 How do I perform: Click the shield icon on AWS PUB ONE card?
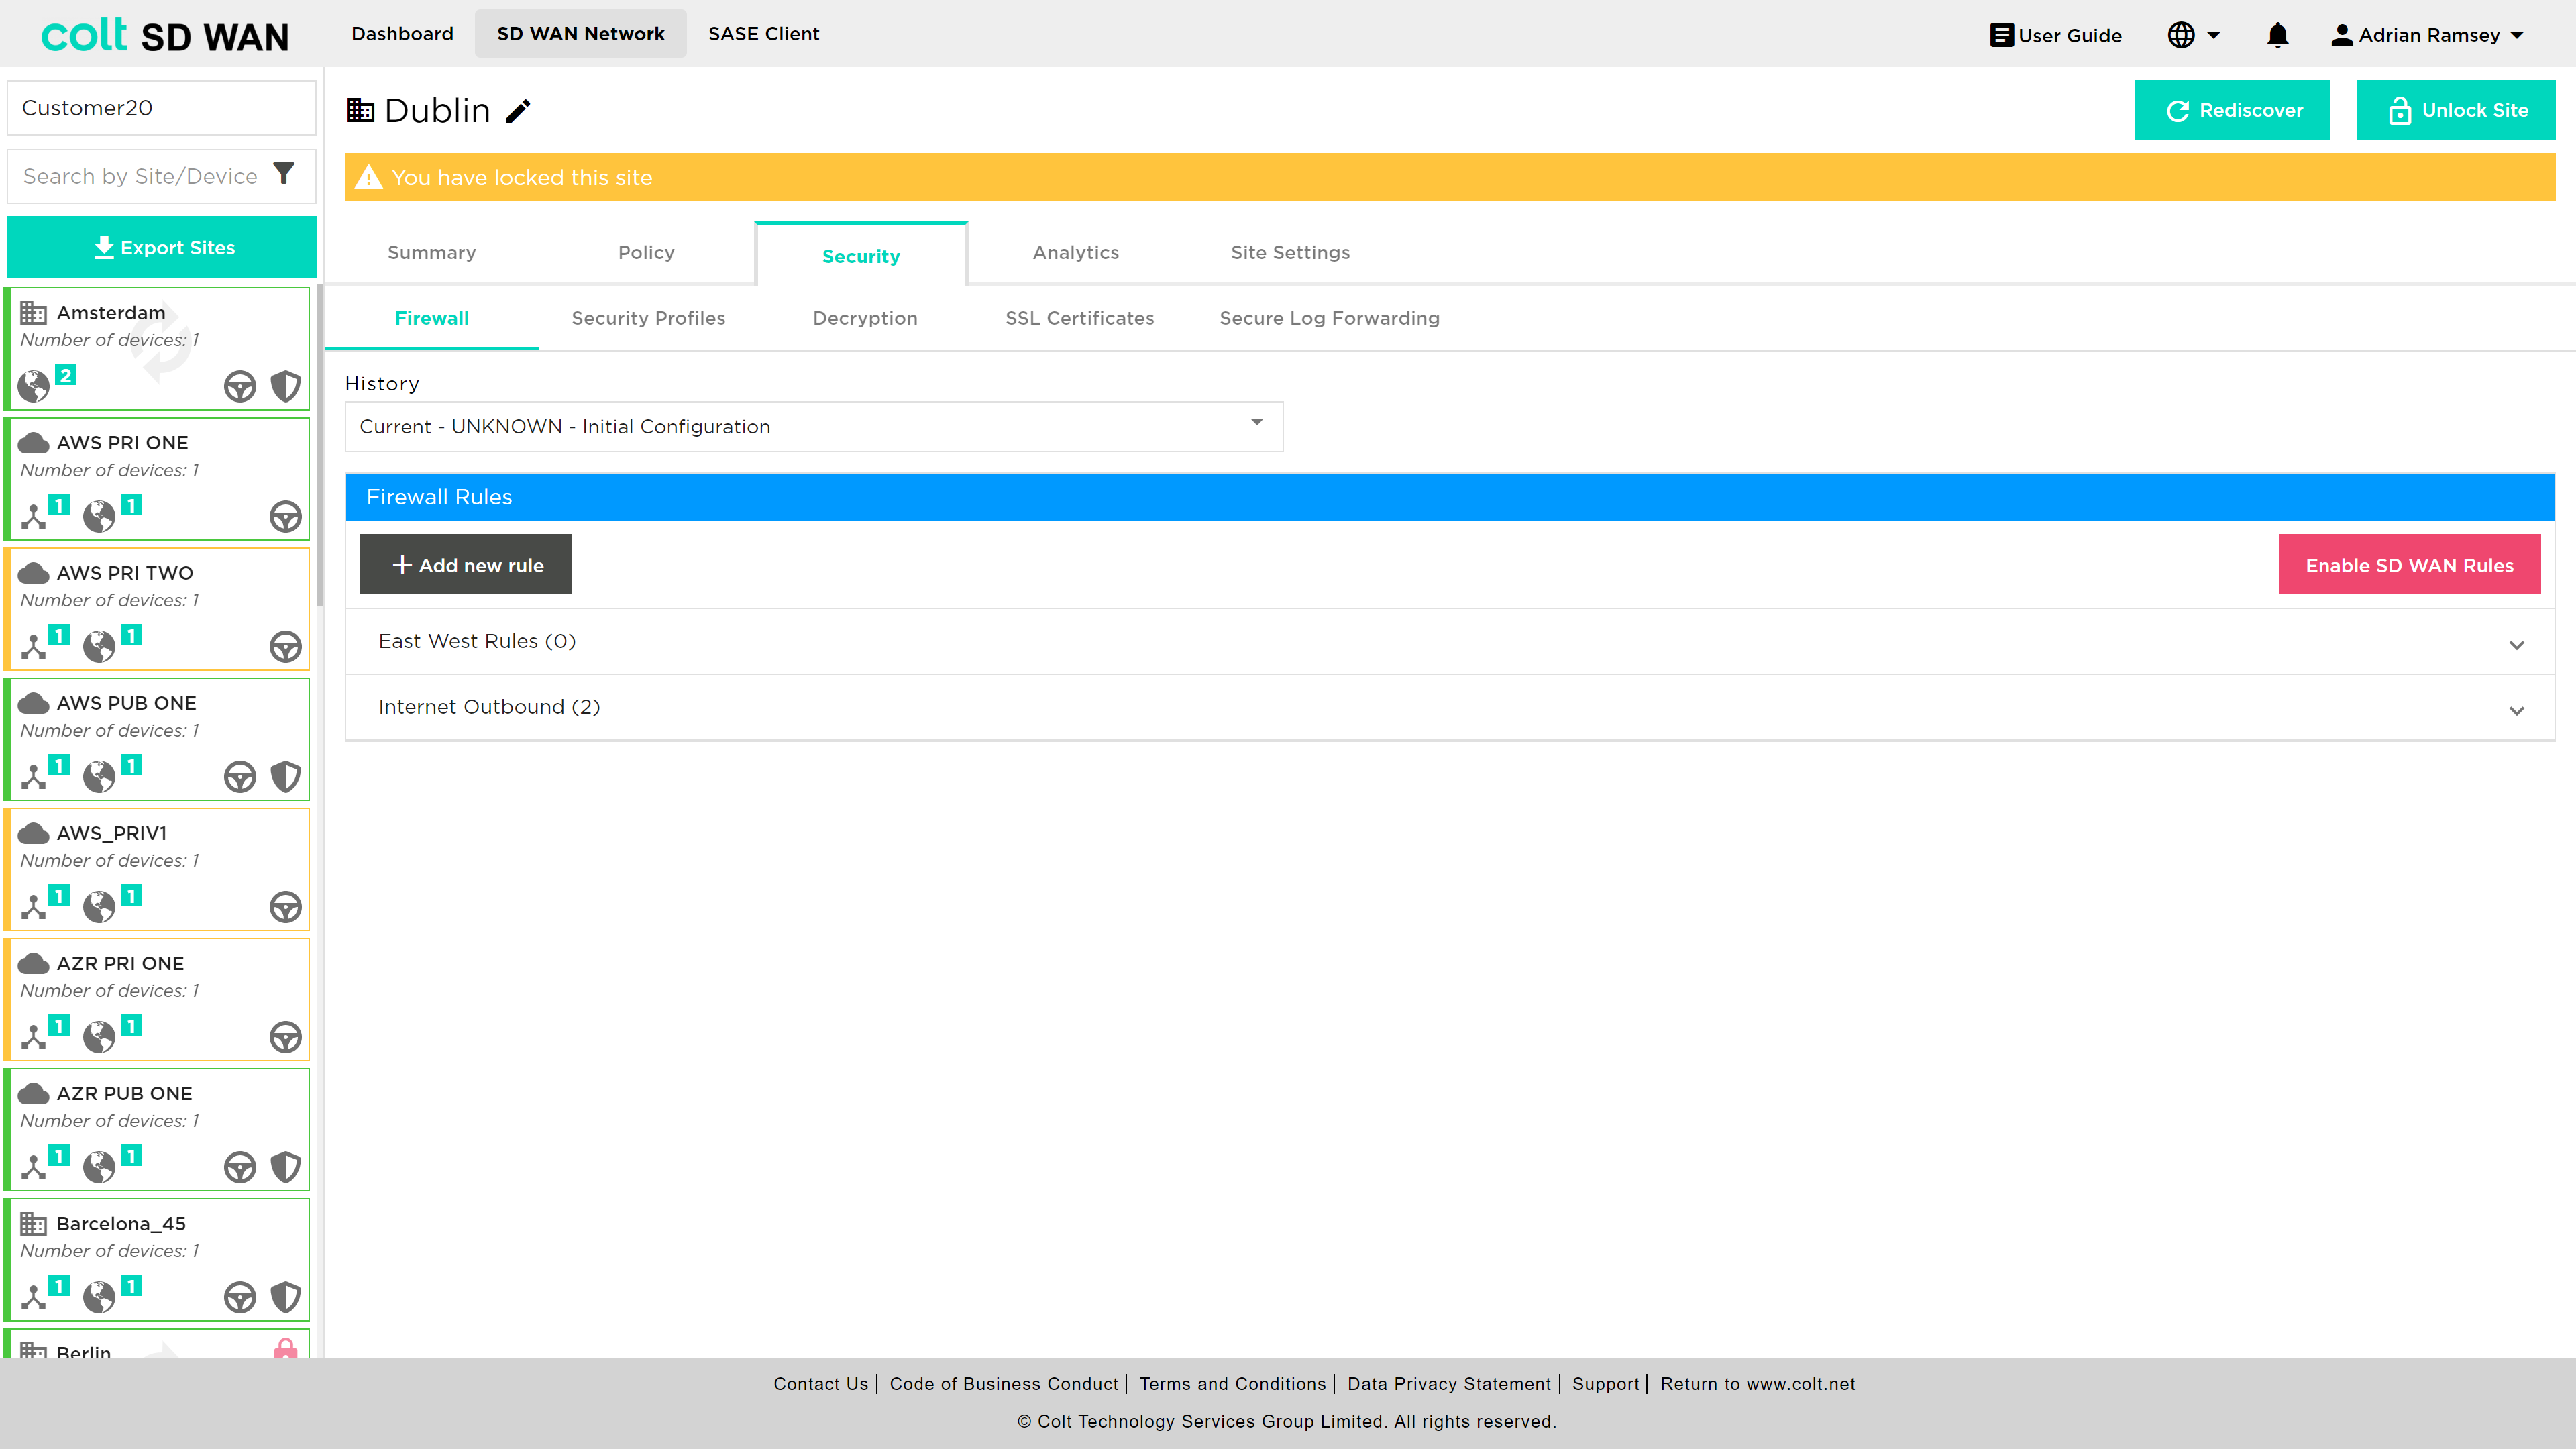286,776
